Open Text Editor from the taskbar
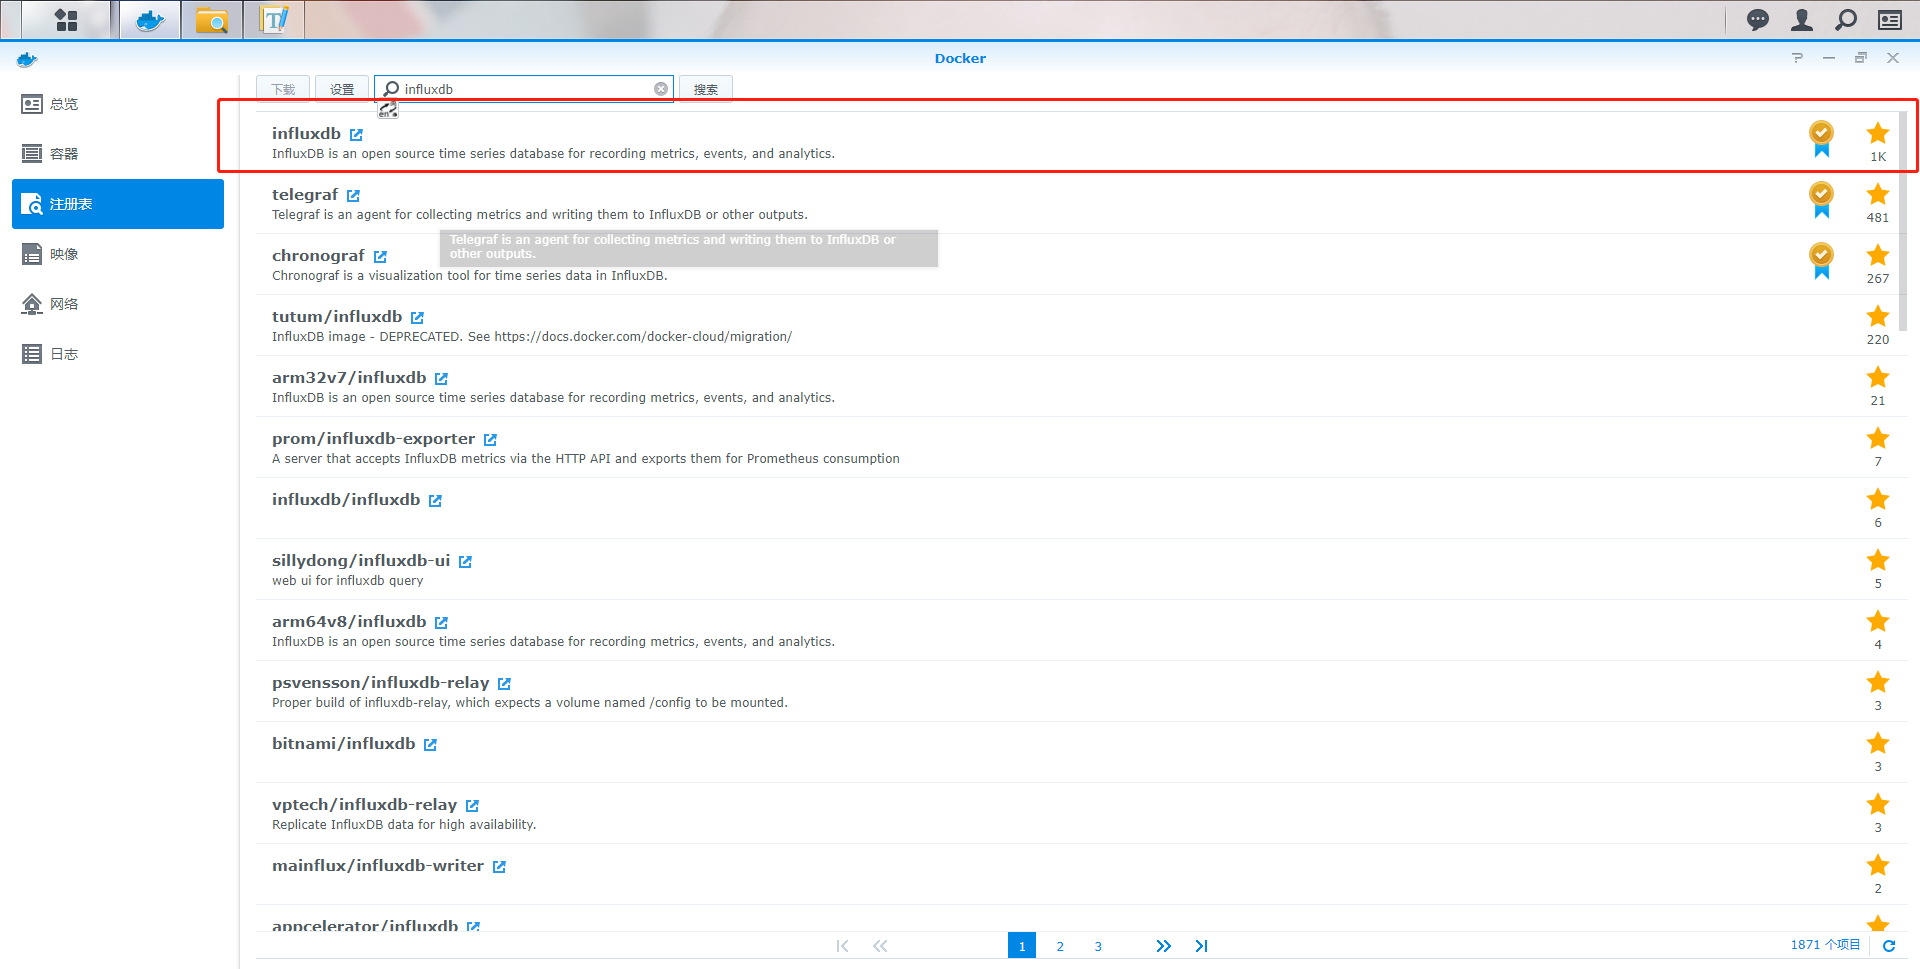 (x=274, y=20)
